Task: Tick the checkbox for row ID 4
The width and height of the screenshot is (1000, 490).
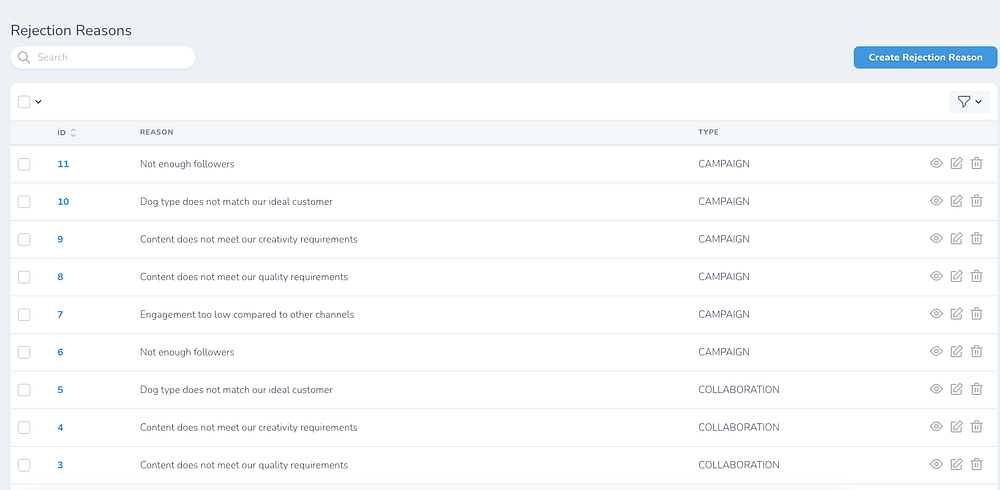Action: pos(24,427)
